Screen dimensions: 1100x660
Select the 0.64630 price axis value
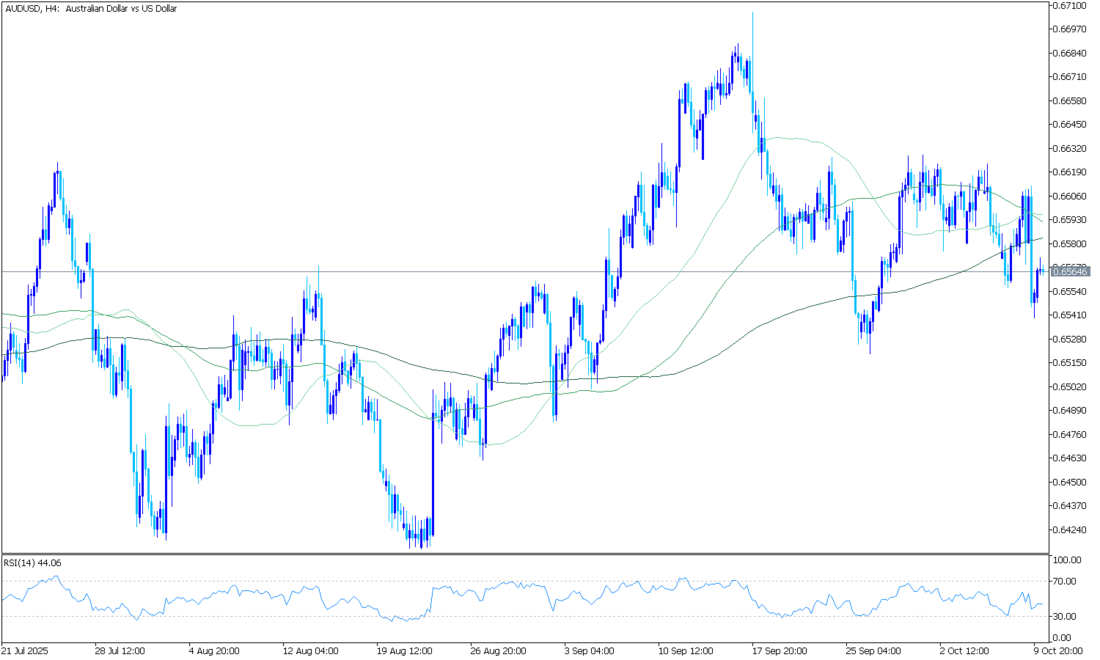(1071, 458)
